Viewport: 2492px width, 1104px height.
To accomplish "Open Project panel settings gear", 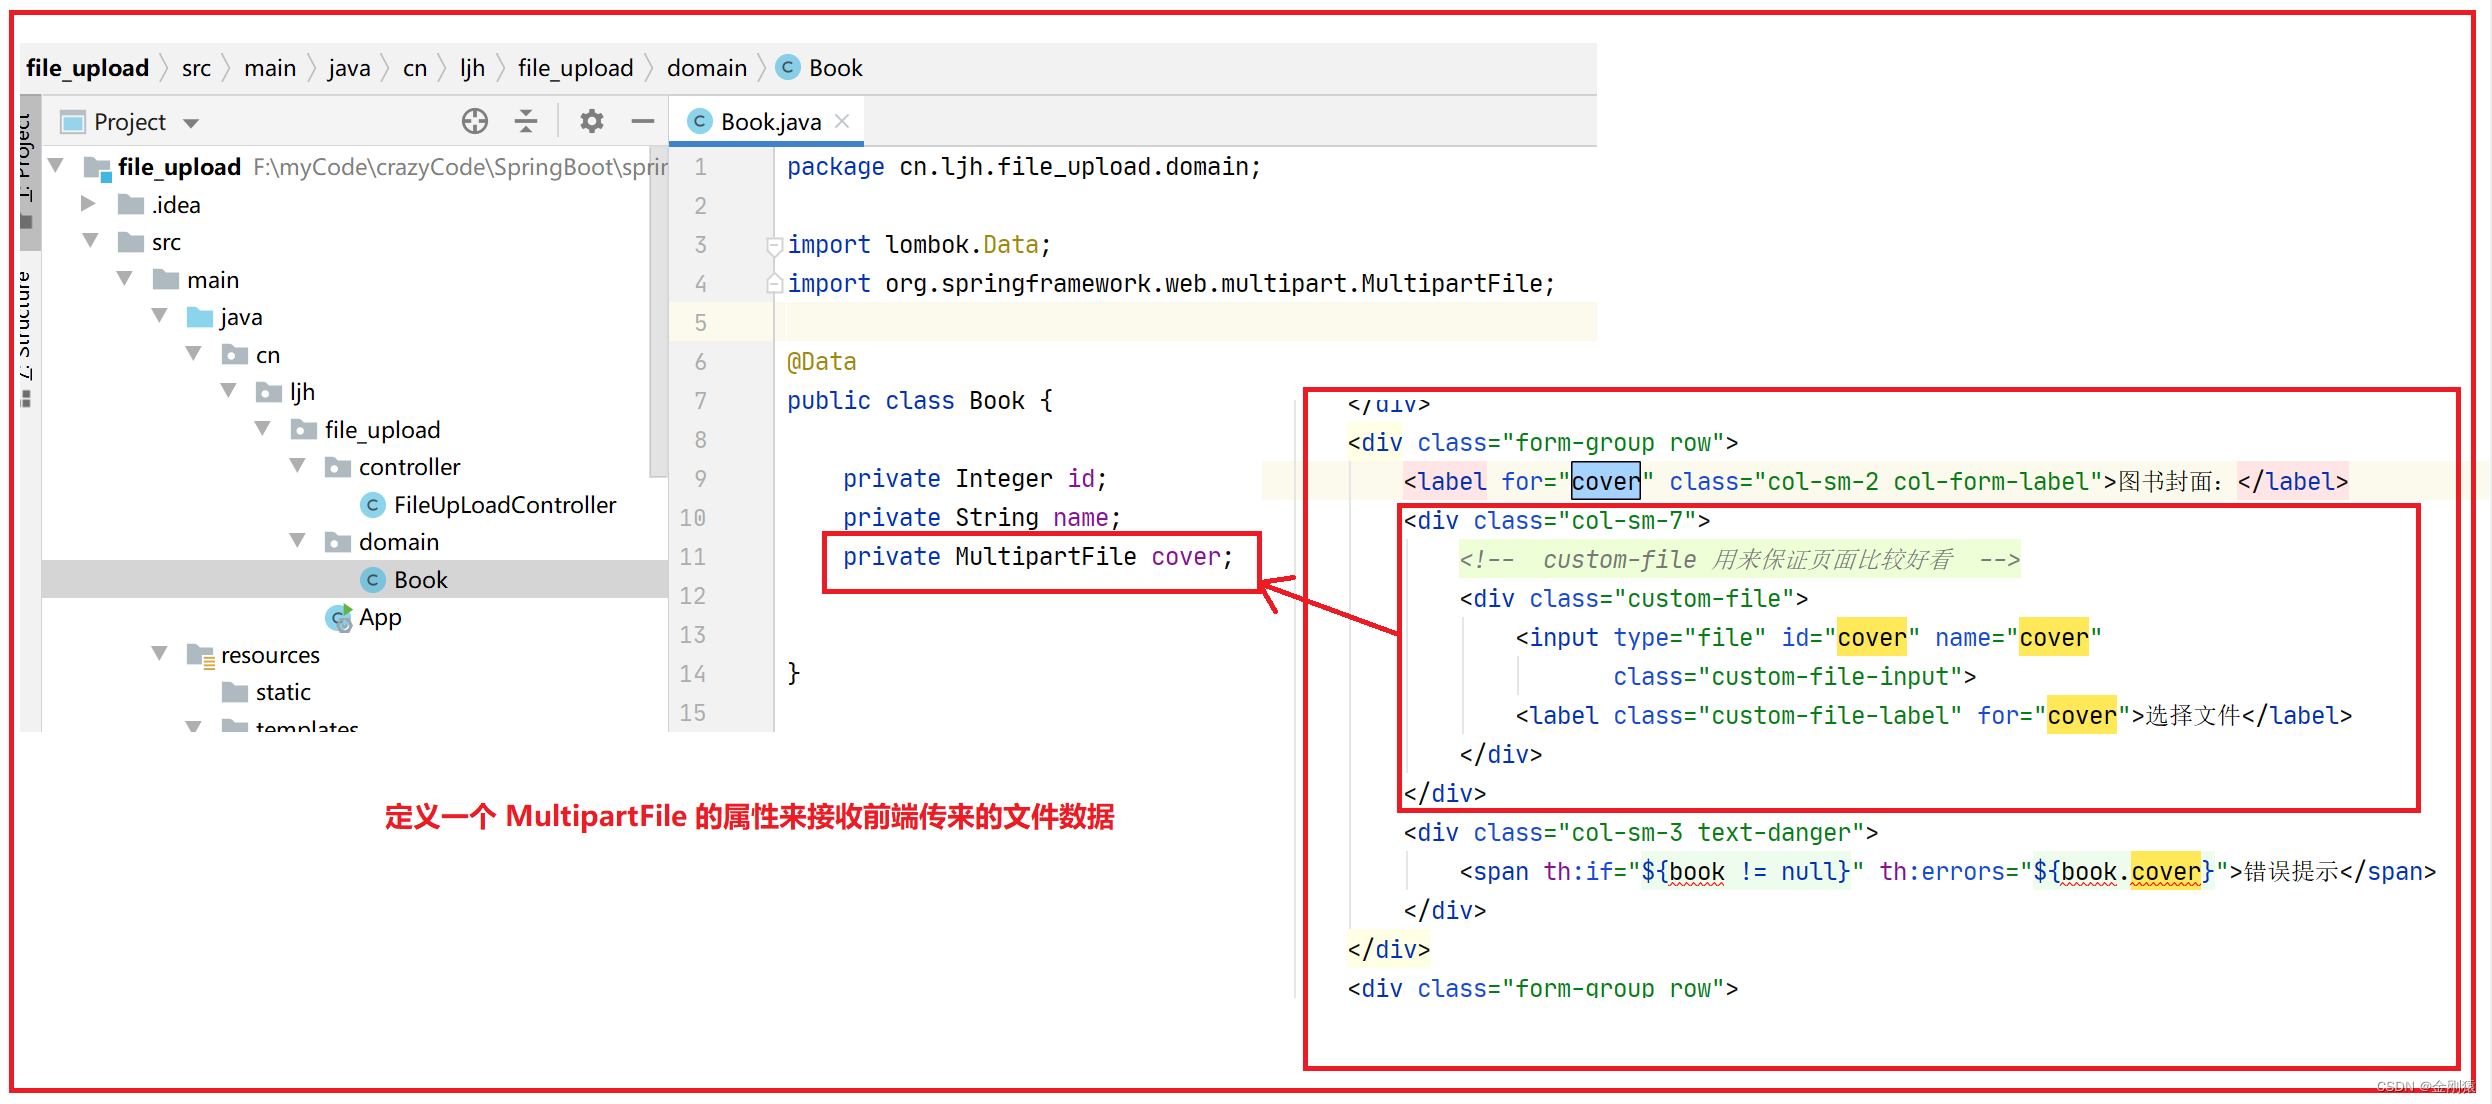I will click(x=592, y=122).
